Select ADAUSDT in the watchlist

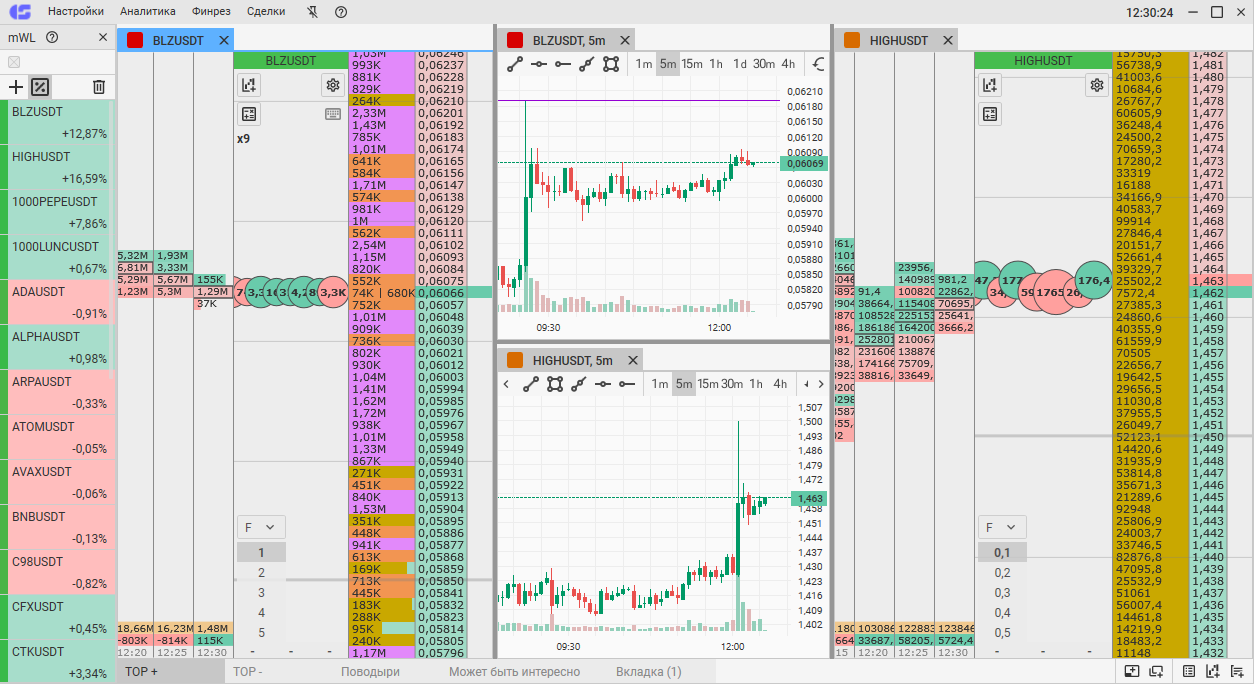coord(58,302)
